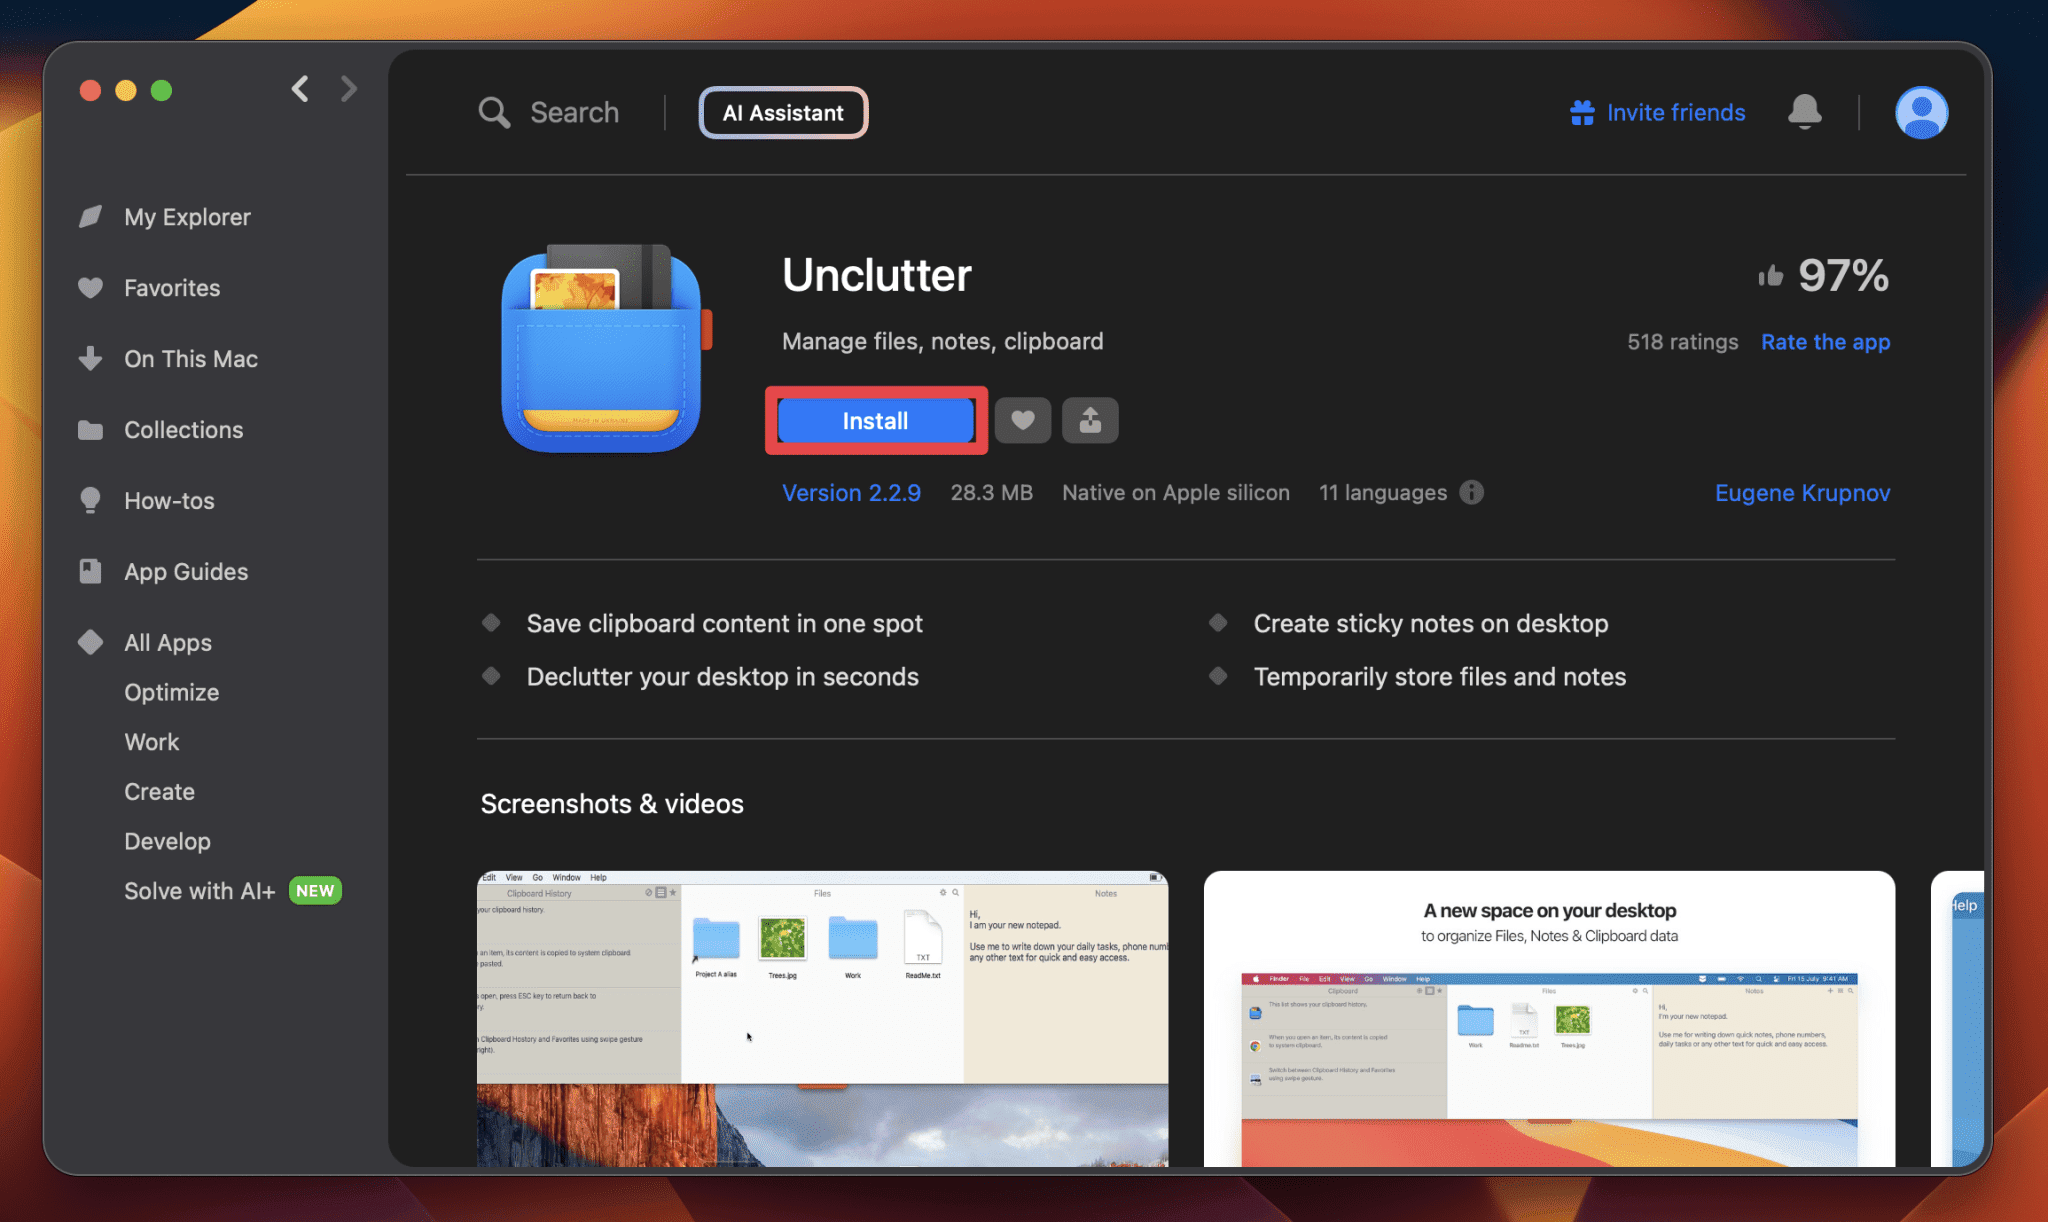Open My Explorer section
The height and width of the screenshot is (1222, 2048).
pyautogui.click(x=186, y=215)
